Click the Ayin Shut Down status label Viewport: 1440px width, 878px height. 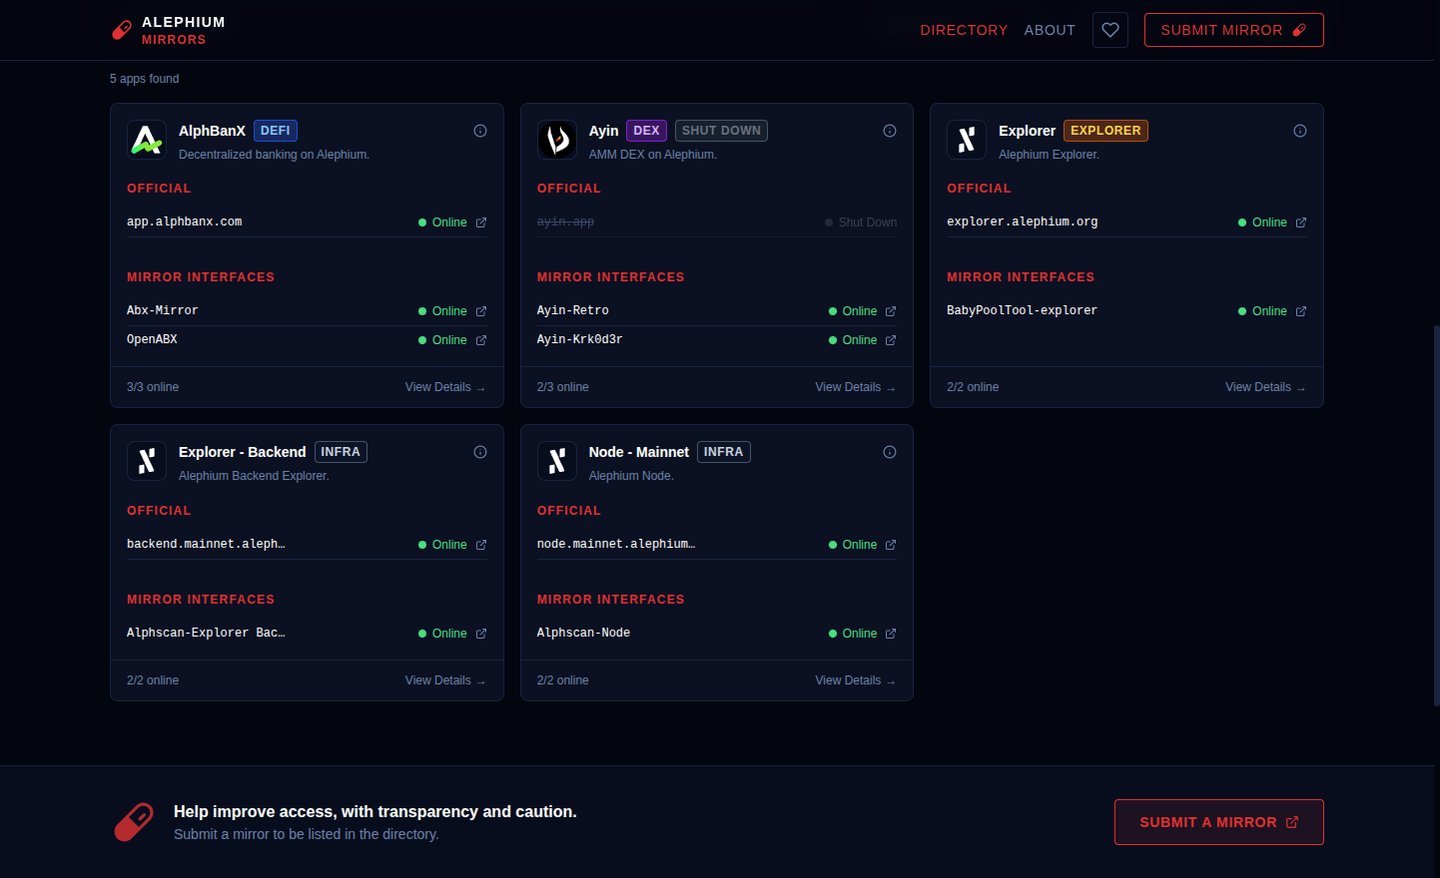(x=861, y=222)
